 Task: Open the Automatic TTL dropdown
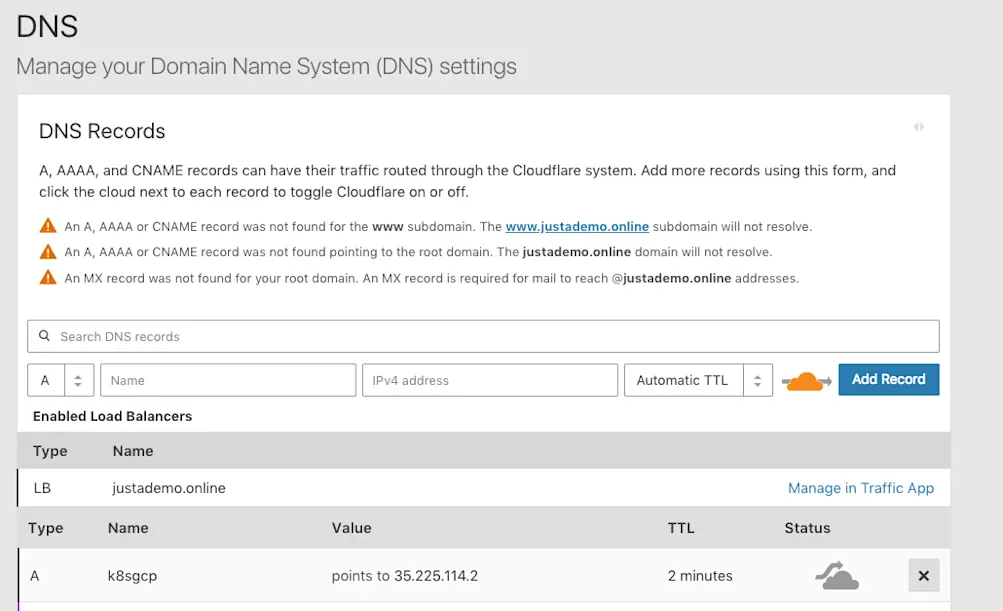698,380
